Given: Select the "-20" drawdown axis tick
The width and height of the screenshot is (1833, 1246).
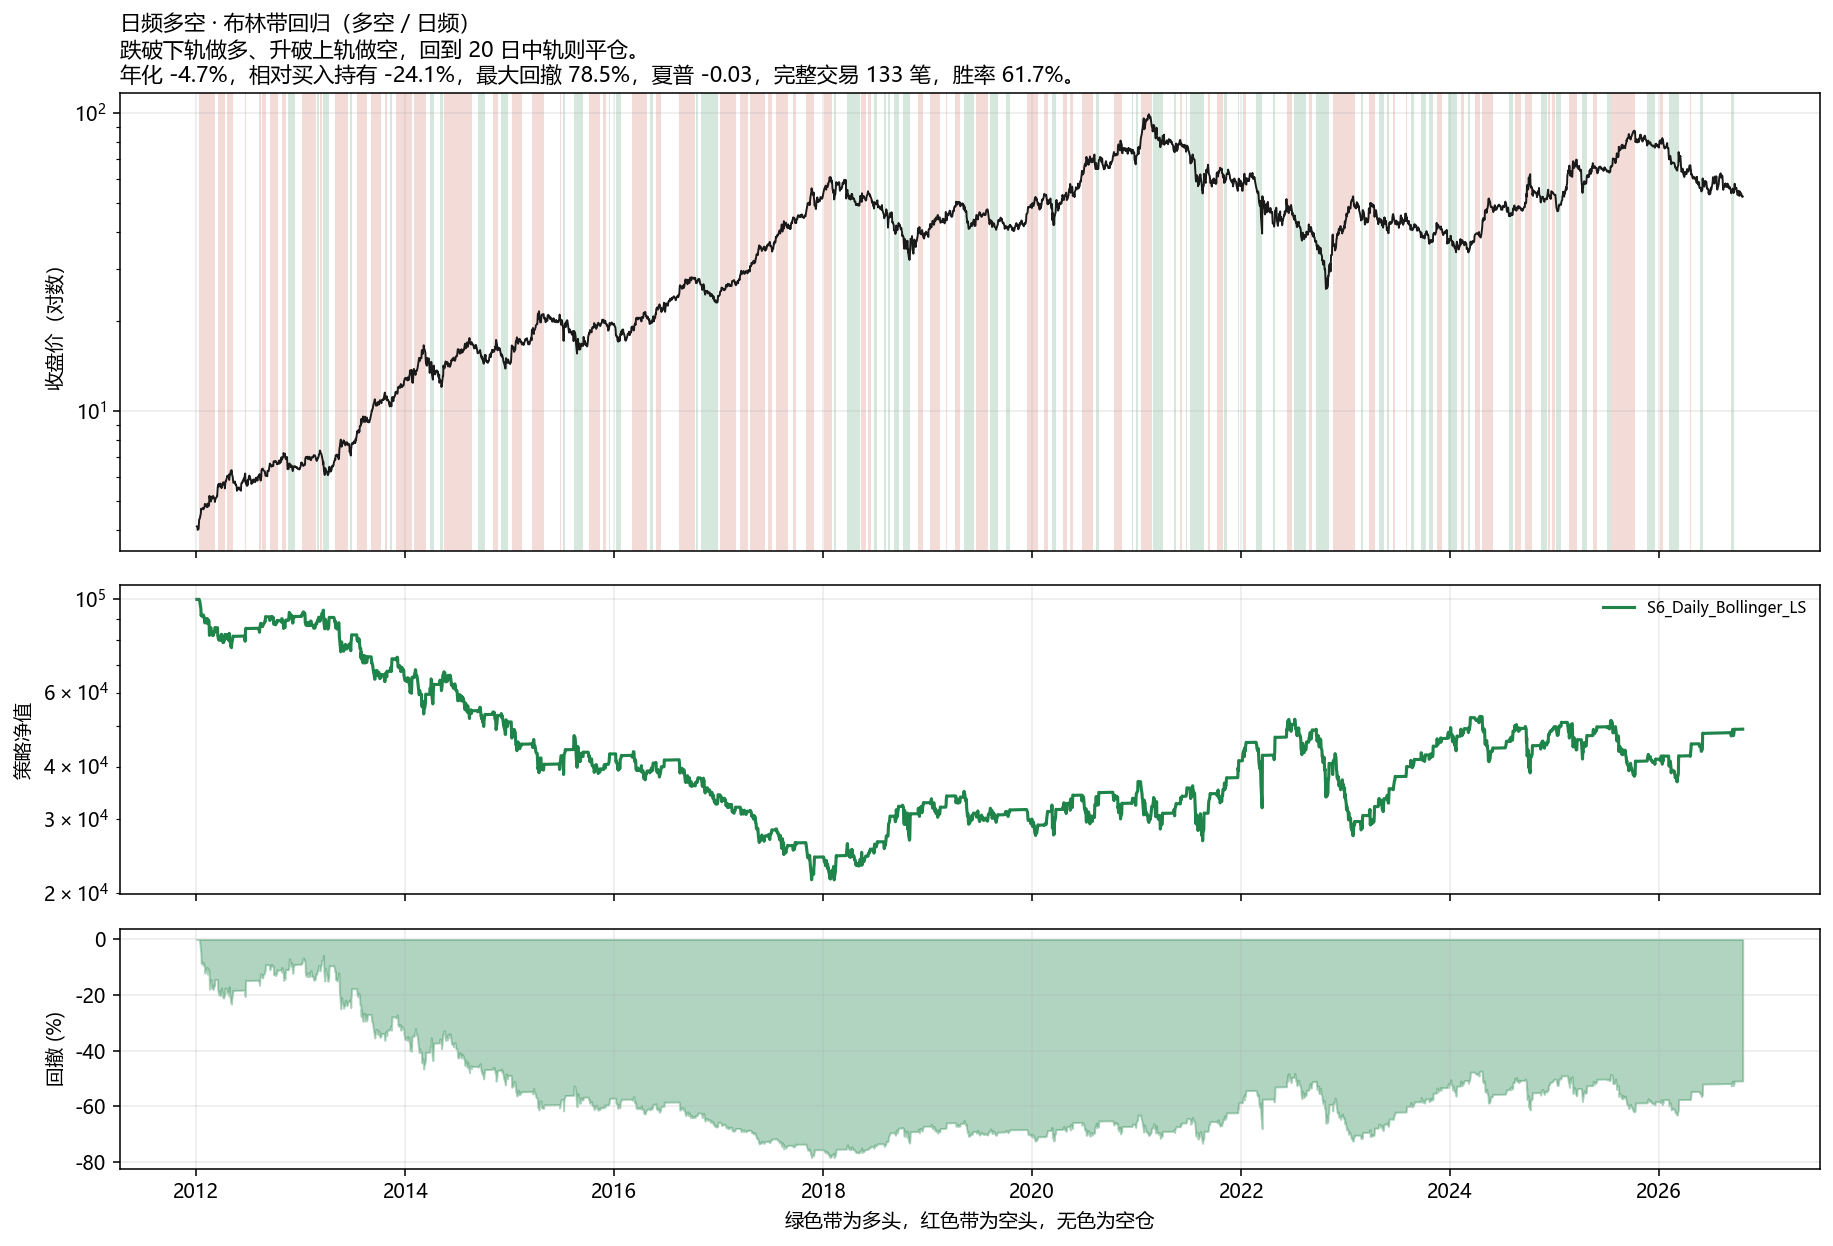Looking at the screenshot, I should point(91,996).
